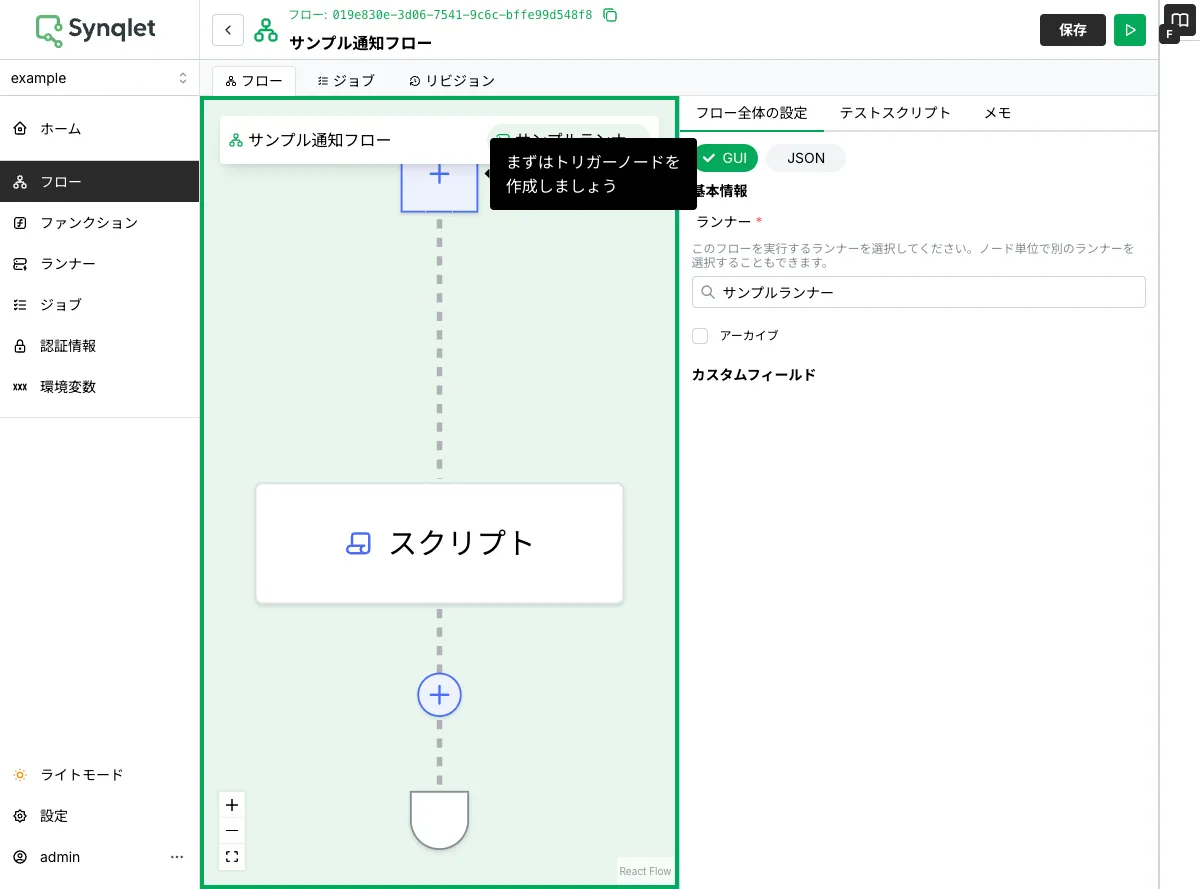Zoom in on the flow canvas
1200x889 pixels.
click(232, 805)
